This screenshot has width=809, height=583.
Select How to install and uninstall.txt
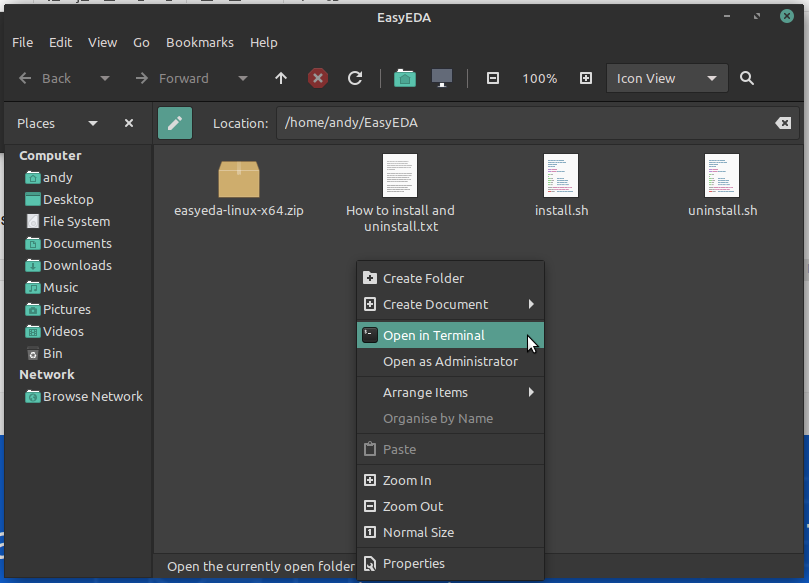(x=400, y=194)
